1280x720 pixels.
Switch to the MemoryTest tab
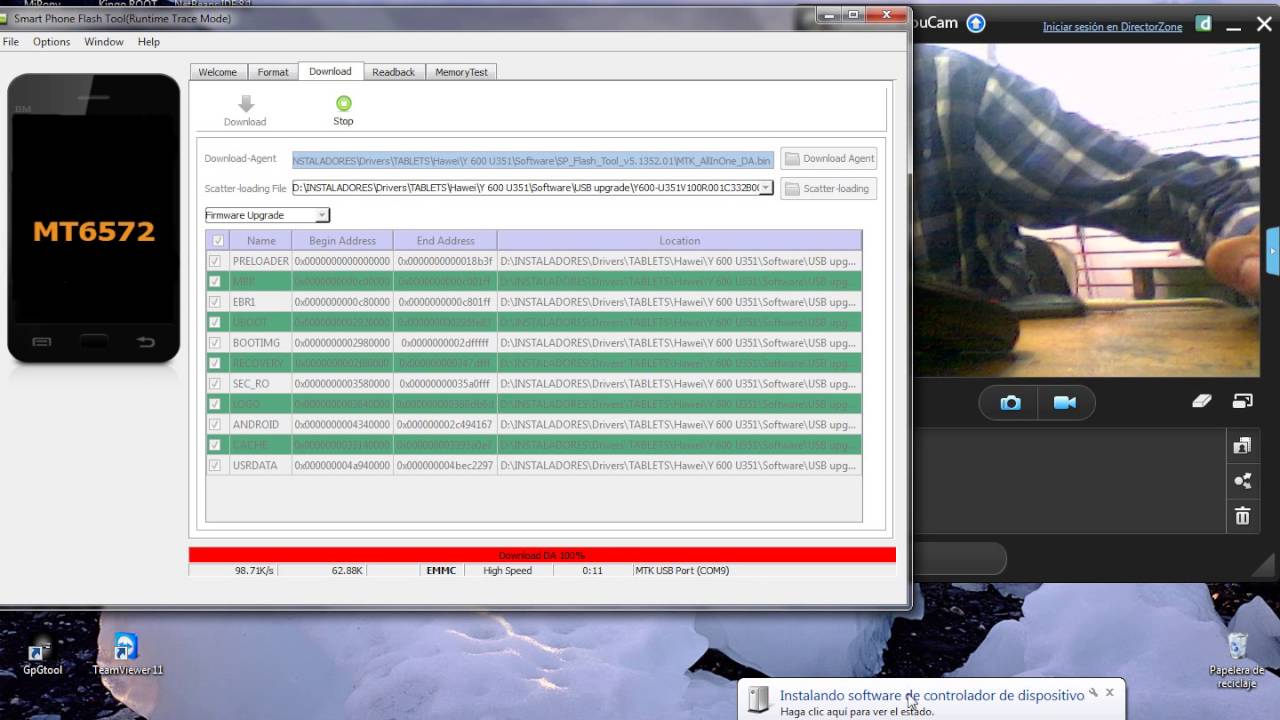[462, 72]
